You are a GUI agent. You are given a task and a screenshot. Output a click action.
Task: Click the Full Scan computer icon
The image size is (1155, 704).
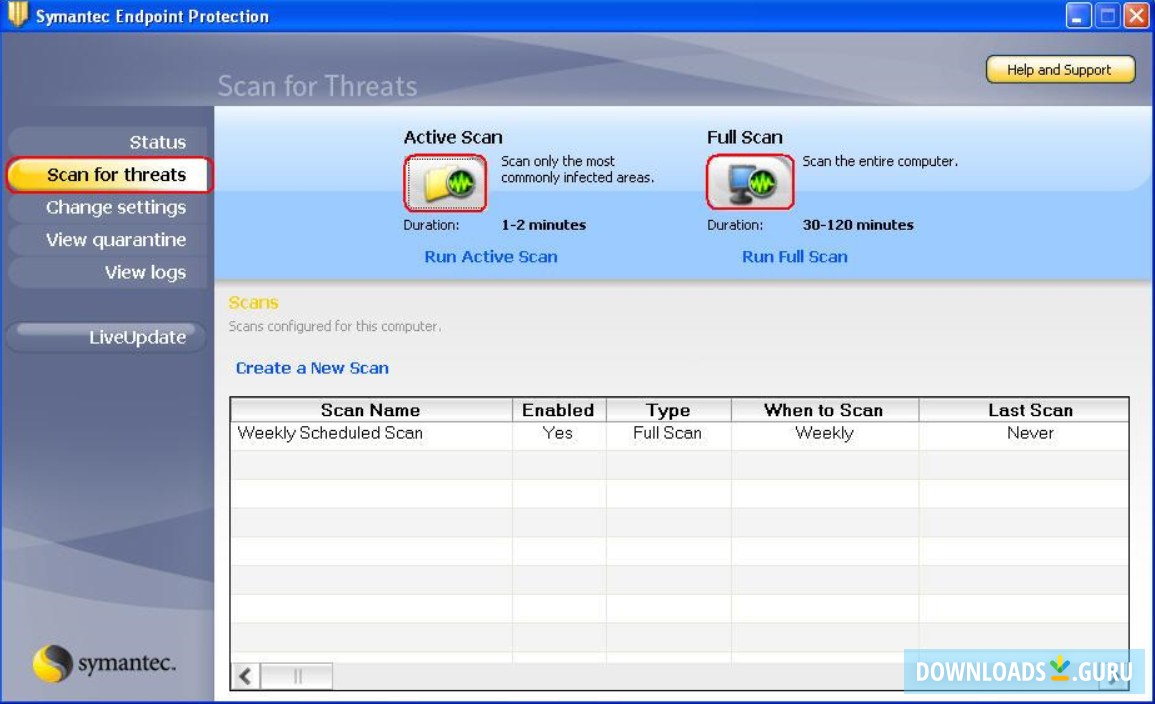(751, 182)
